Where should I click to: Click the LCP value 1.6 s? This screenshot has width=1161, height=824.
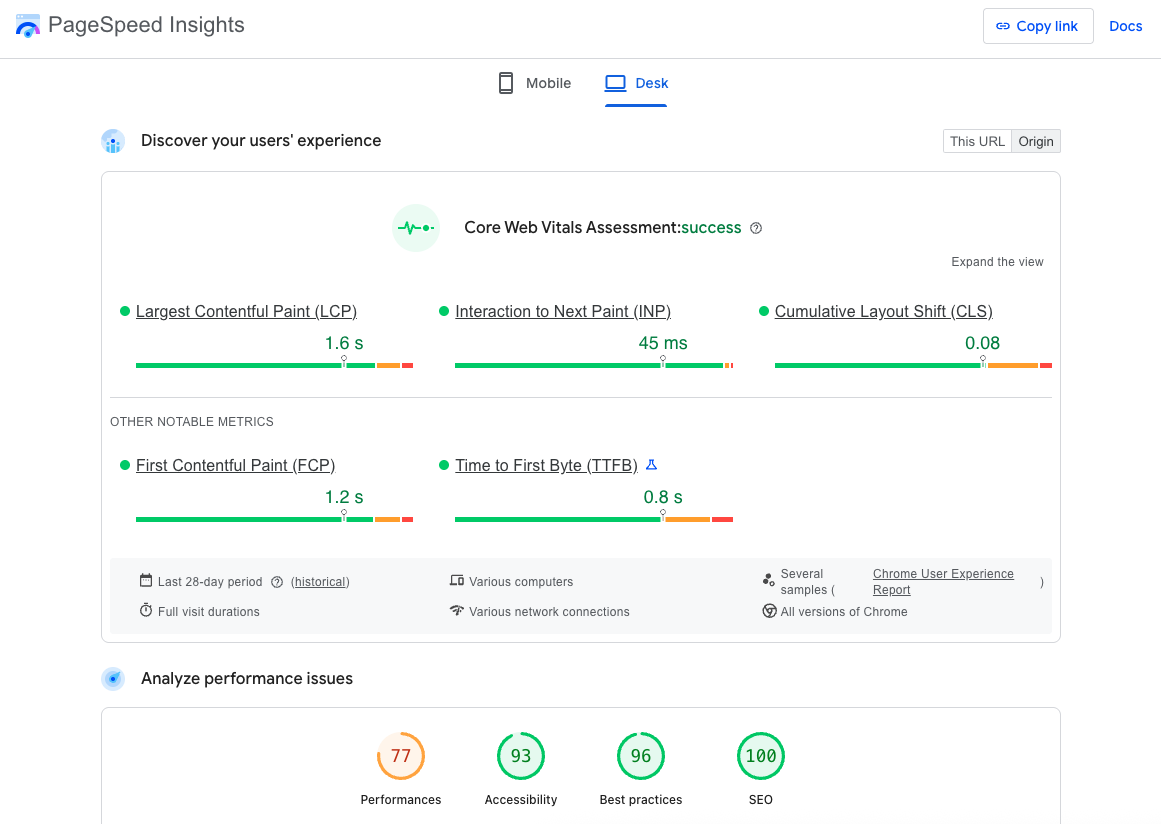pos(344,344)
